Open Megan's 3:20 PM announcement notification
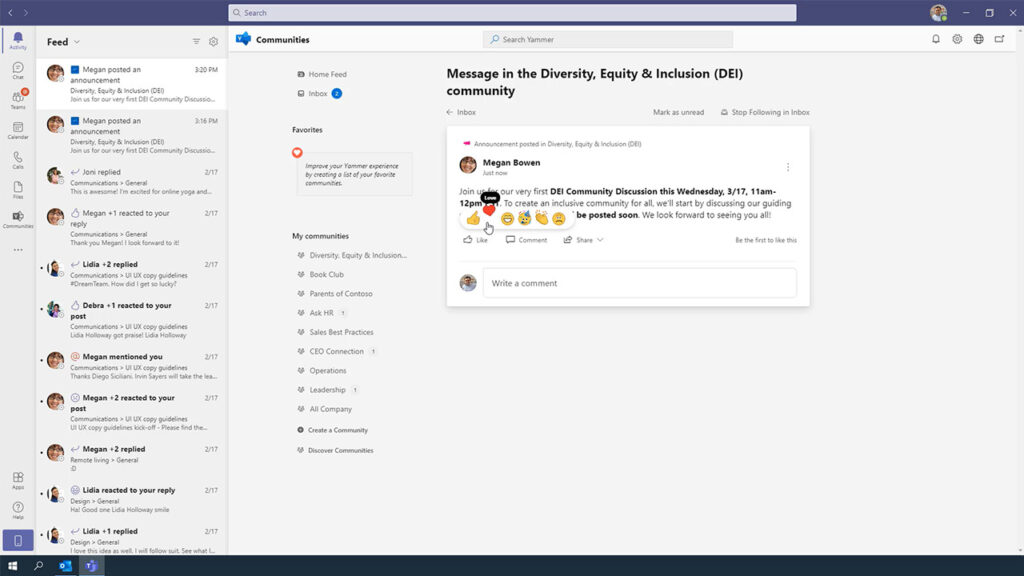This screenshot has height=576, width=1024. click(131, 84)
